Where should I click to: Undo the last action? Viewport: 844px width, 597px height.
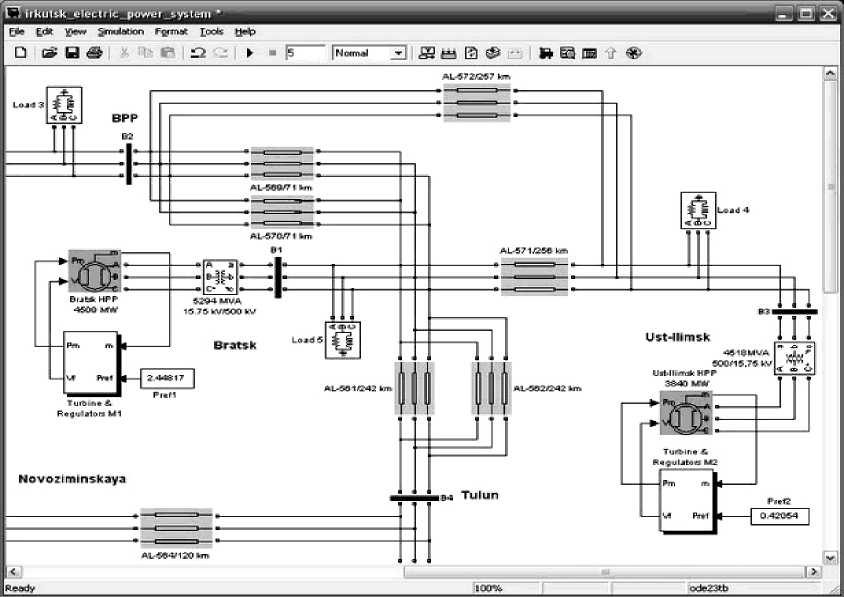pos(198,53)
